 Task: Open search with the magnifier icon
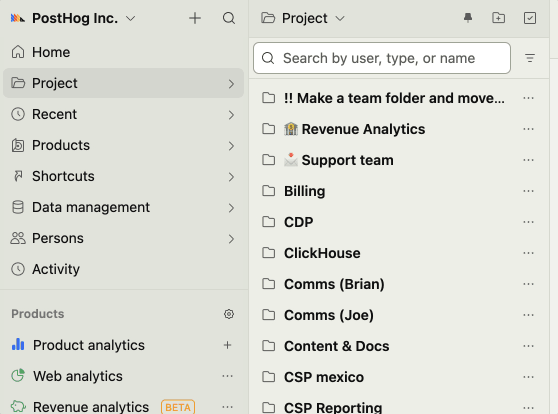pyautogui.click(x=229, y=18)
